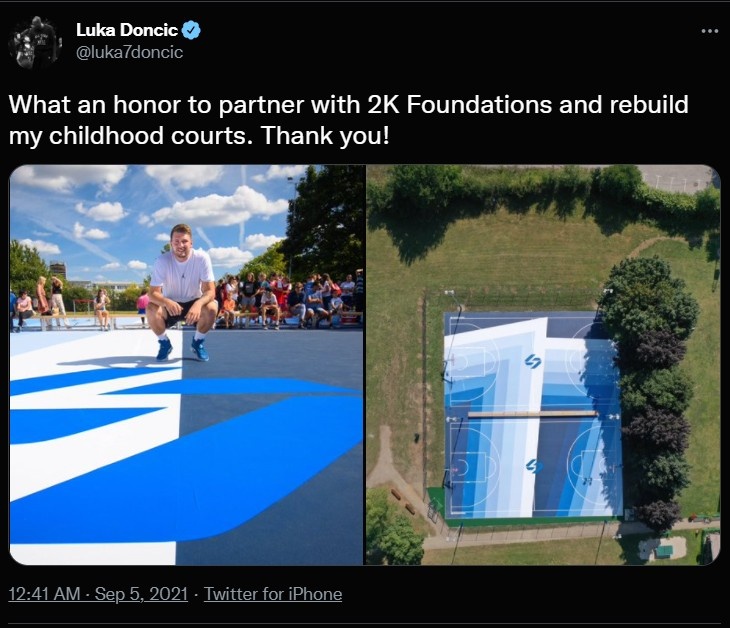This screenshot has height=628, width=730.
Task: Open the aerial photo of the courts
Action: 543,365
